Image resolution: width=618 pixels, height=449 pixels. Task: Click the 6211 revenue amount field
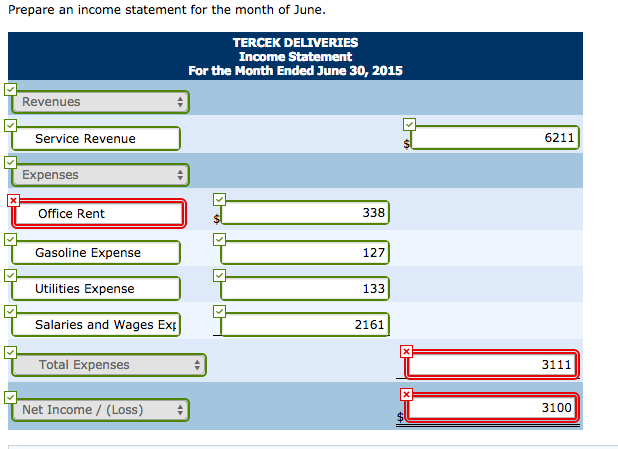coord(495,138)
